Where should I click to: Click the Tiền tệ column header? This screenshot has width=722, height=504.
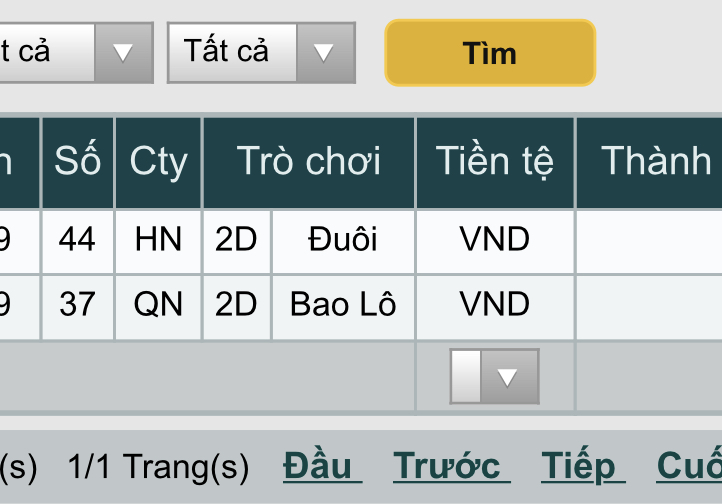click(x=495, y=162)
